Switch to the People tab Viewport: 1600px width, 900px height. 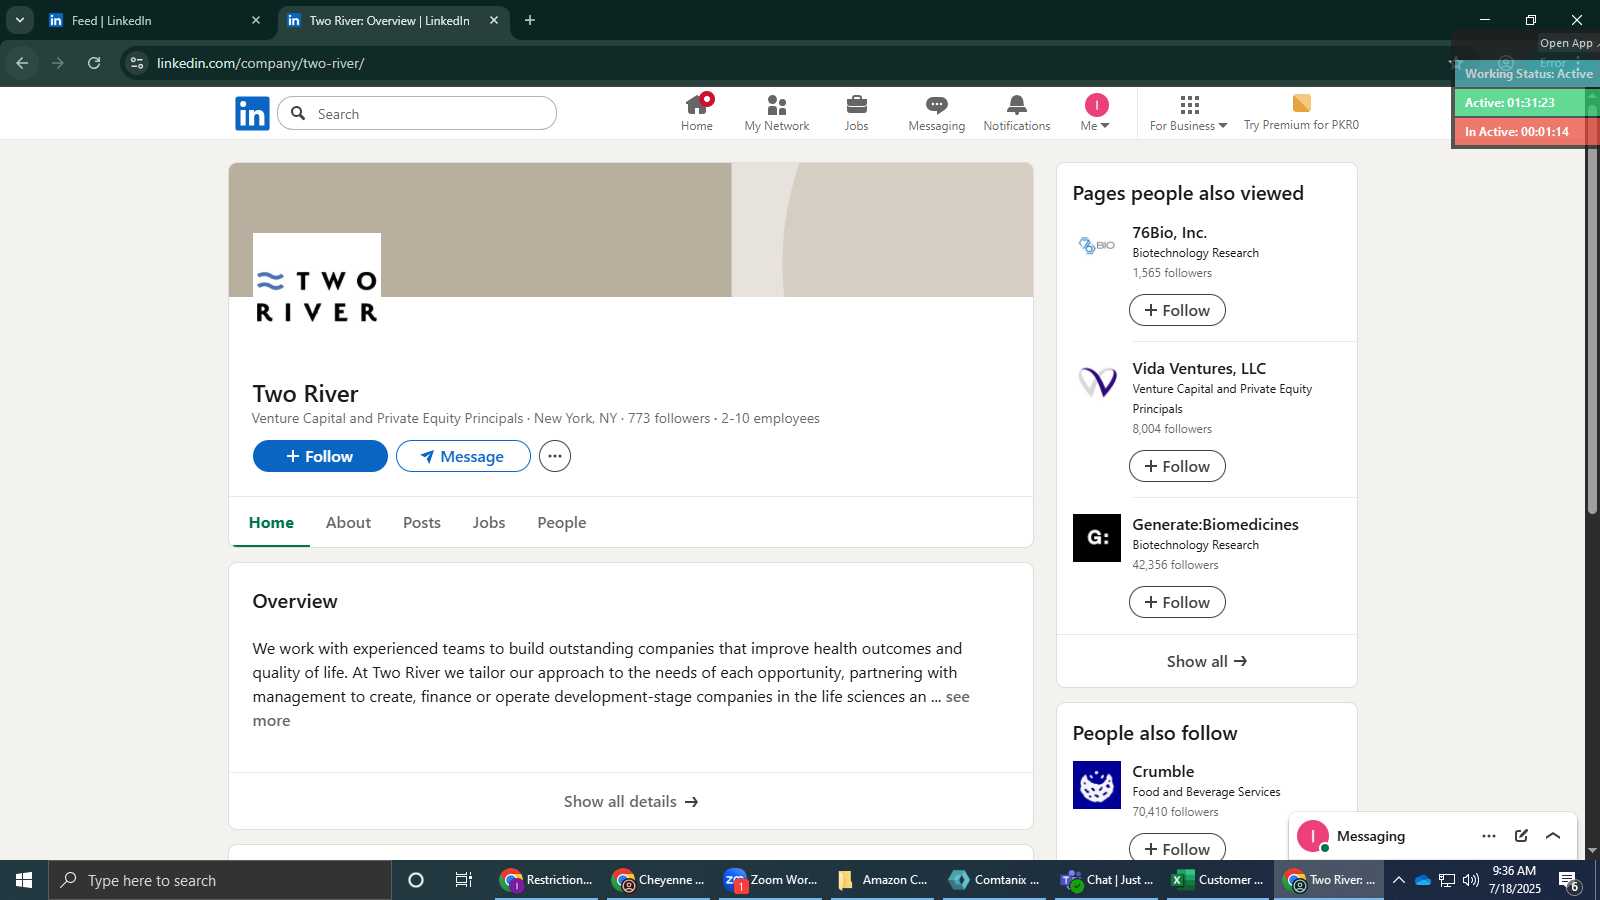pyautogui.click(x=562, y=522)
